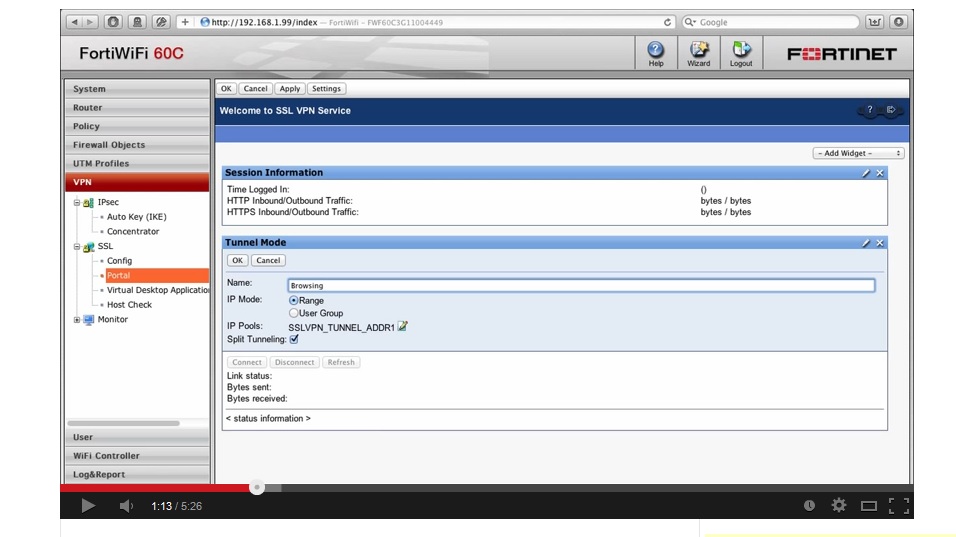Click Cancel in Tunnel Mode widget
The height and width of the screenshot is (537, 956).
268,260
